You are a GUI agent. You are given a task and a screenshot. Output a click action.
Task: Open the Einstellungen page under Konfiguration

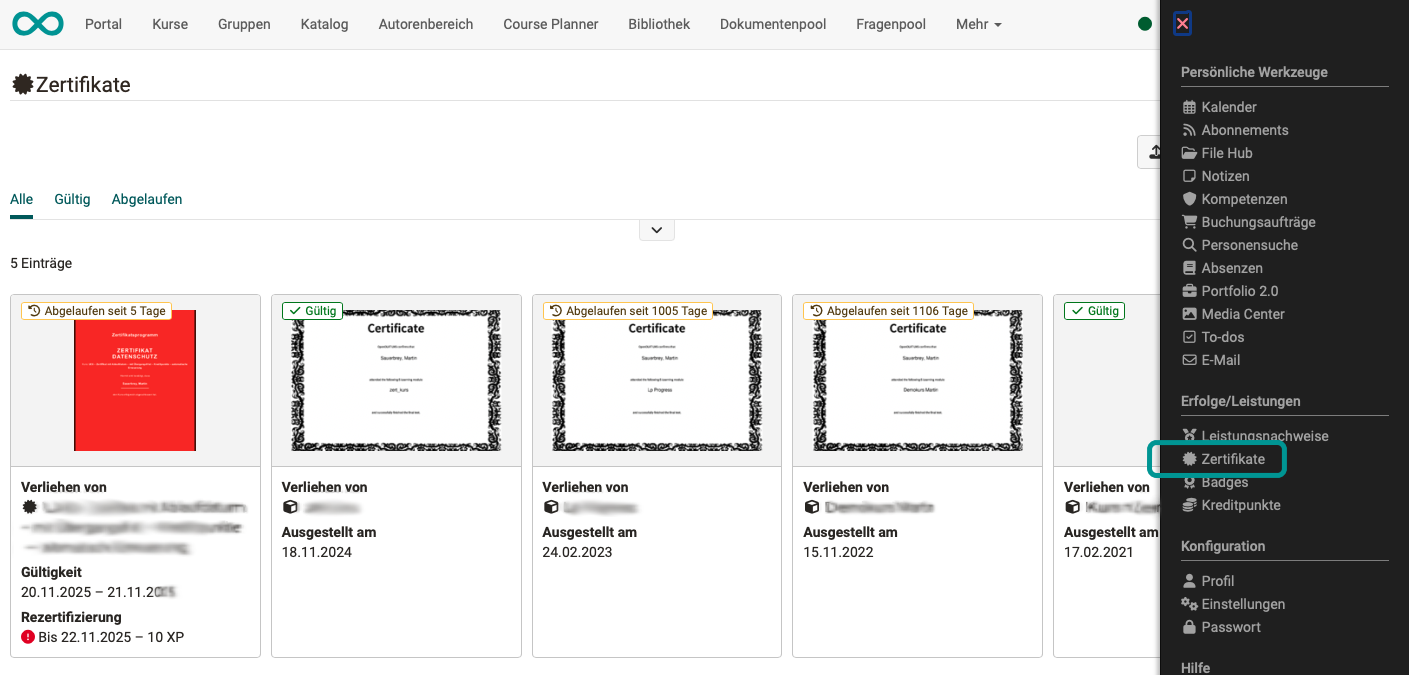point(1241,603)
